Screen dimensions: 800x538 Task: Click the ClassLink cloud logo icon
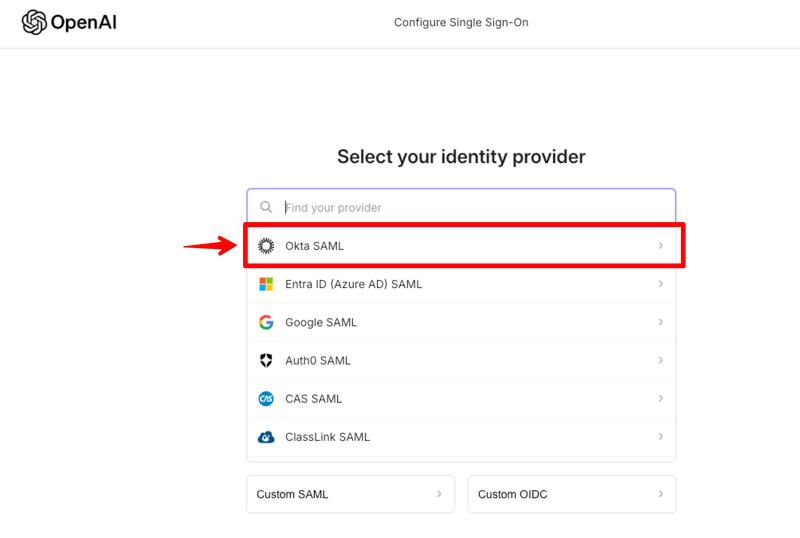click(x=266, y=437)
